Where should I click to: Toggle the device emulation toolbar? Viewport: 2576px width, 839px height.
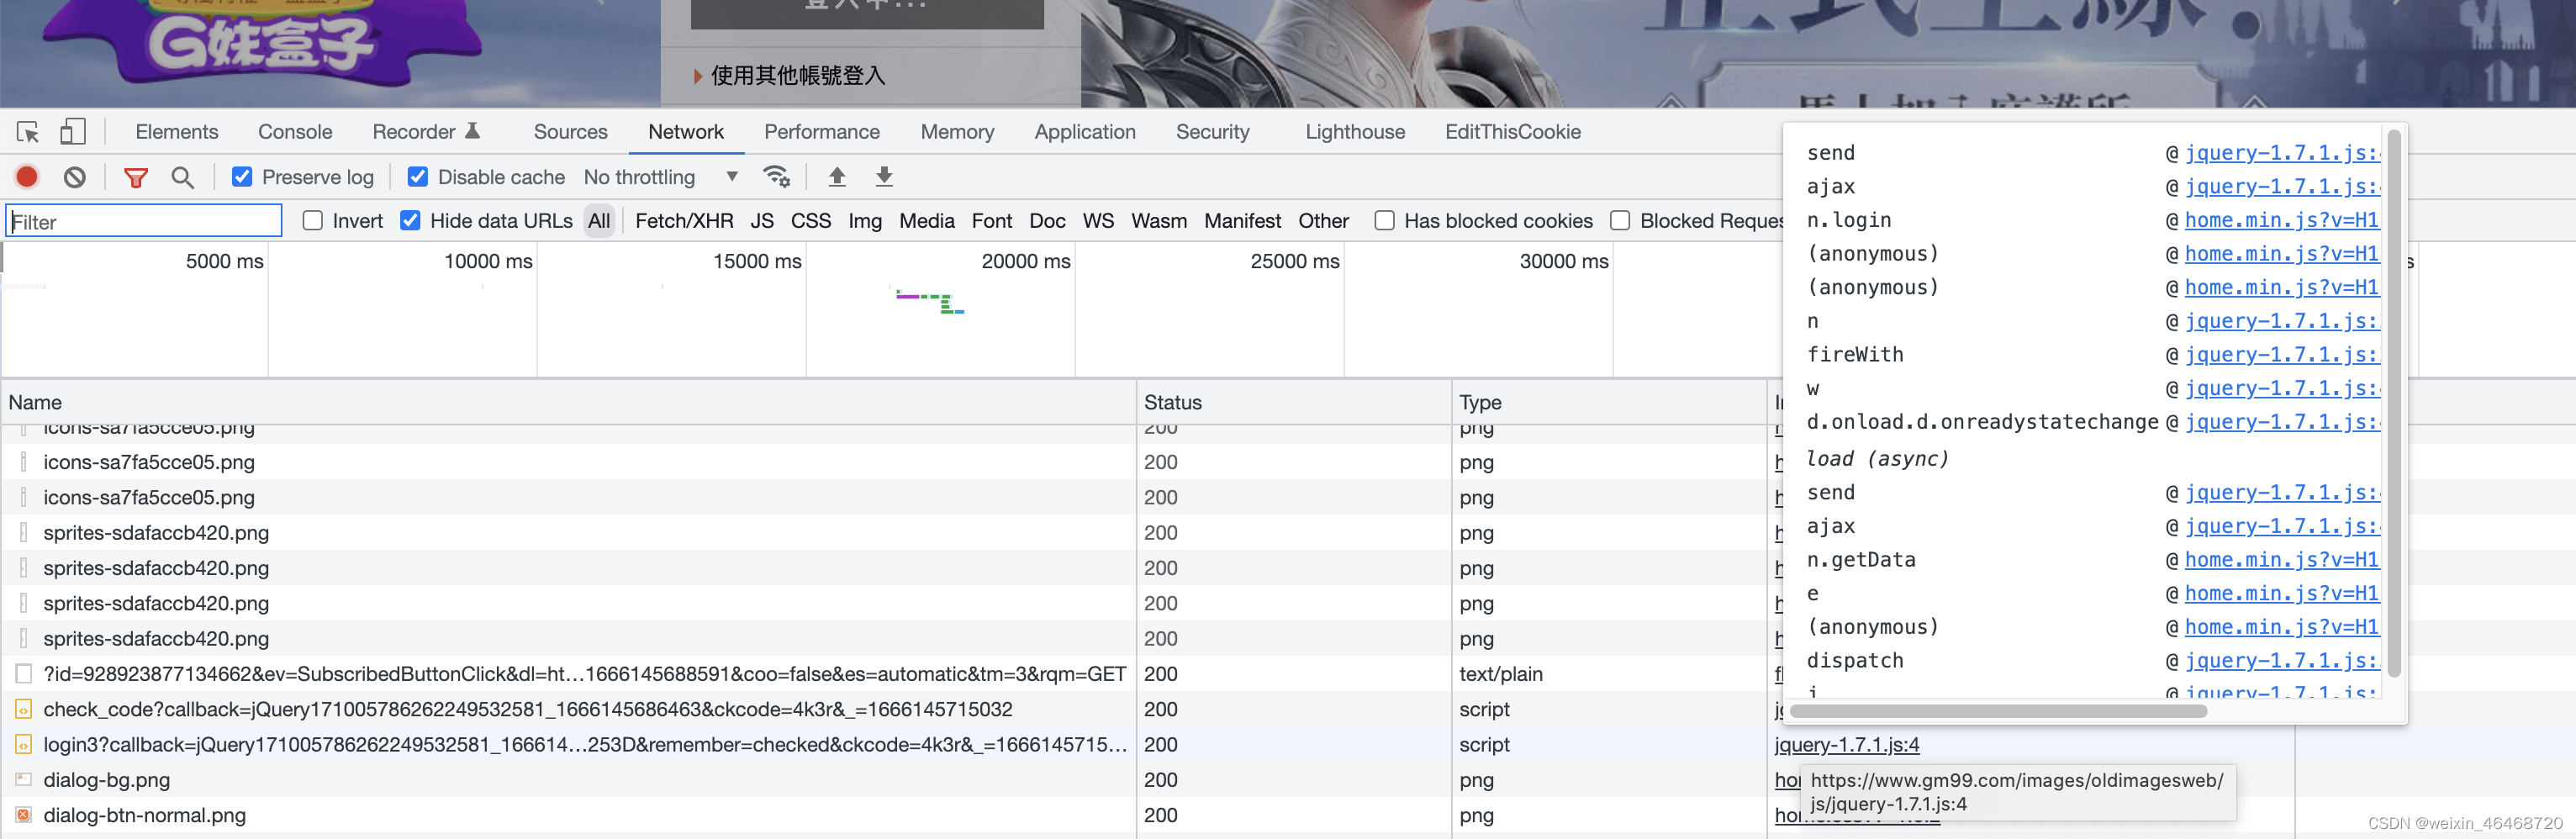(x=71, y=131)
